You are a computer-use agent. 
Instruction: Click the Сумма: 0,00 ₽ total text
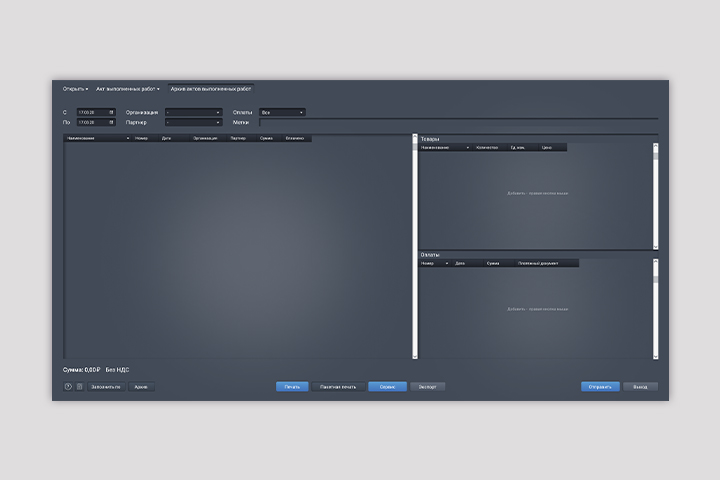click(81, 370)
